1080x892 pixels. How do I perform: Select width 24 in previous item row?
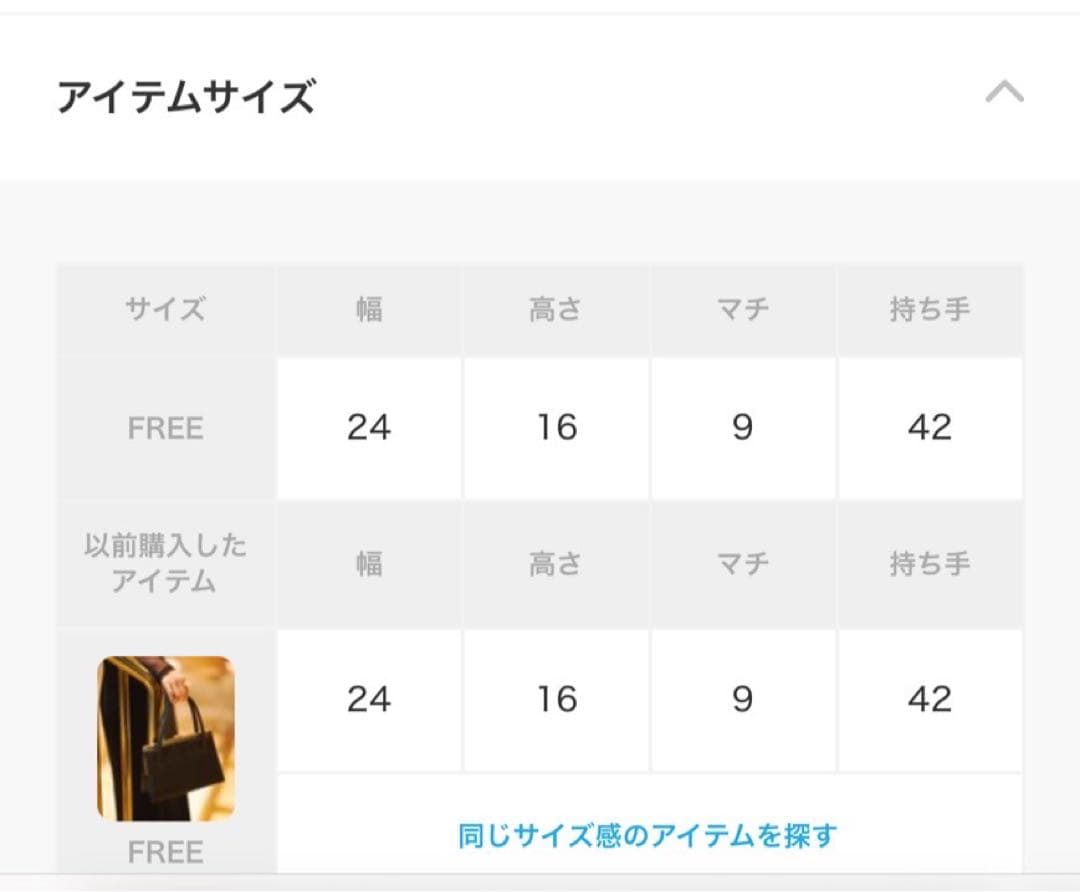[368, 700]
